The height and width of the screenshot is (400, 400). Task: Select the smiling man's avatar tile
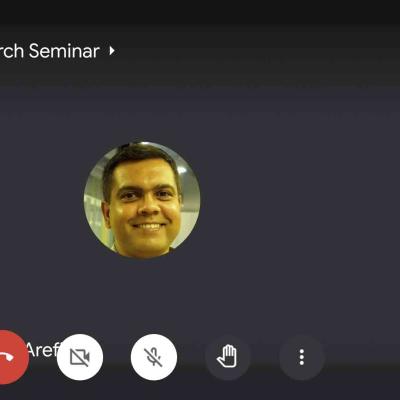pyautogui.click(x=142, y=200)
